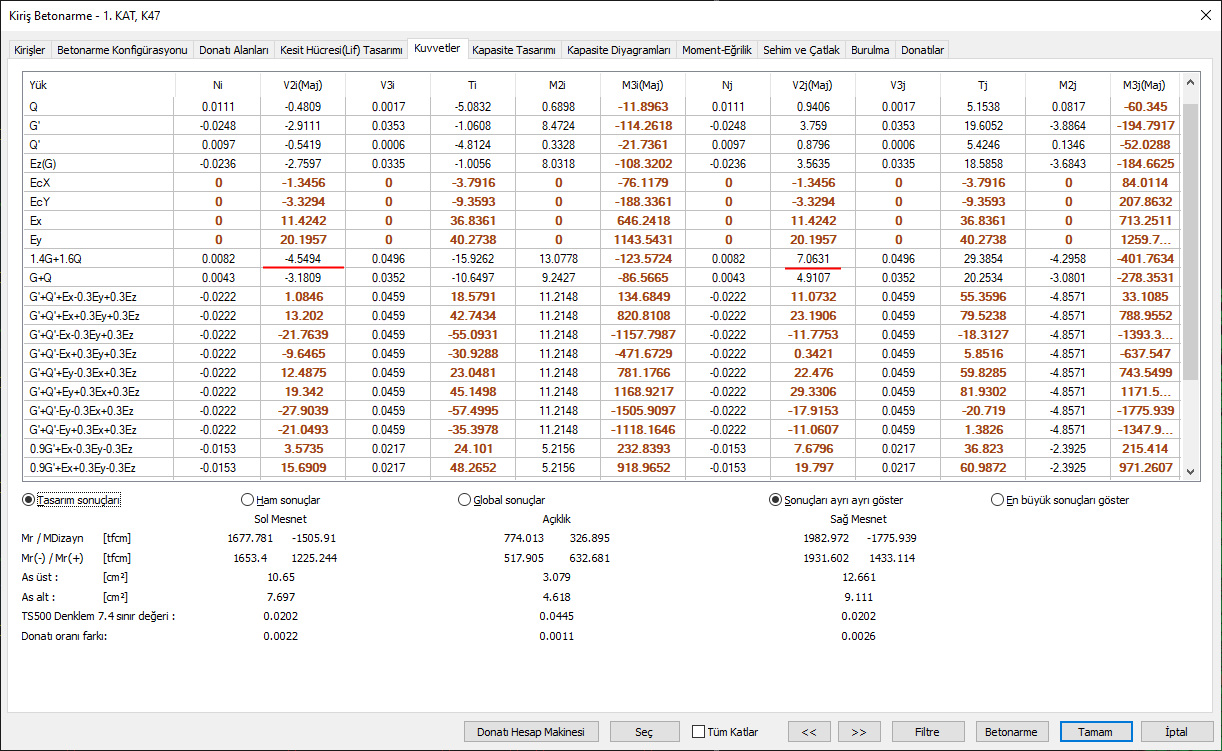The width and height of the screenshot is (1222, 751).
Task: Go to the Donatı Alanları tab
Action: click(x=233, y=50)
